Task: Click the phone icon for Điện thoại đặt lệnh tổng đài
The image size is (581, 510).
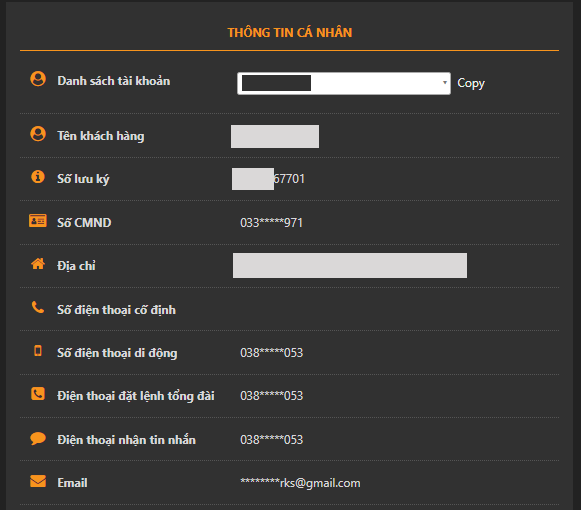Action: tap(38, 394)
